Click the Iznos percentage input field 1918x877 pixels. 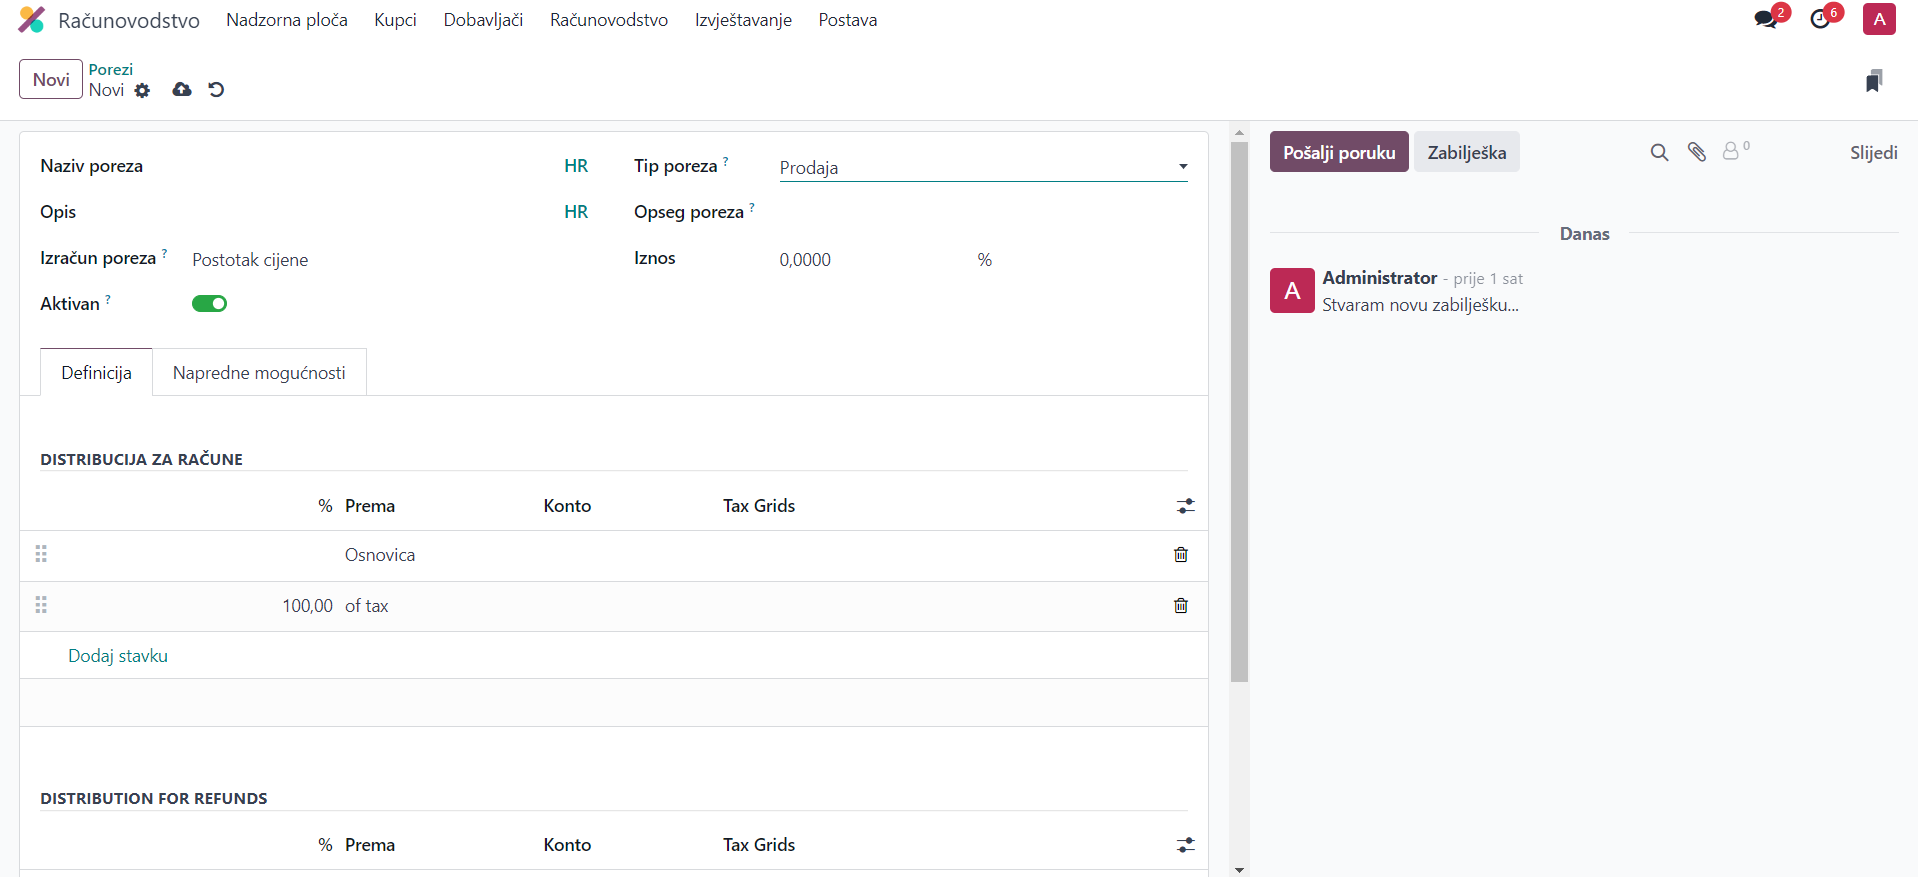coord(870,260)
